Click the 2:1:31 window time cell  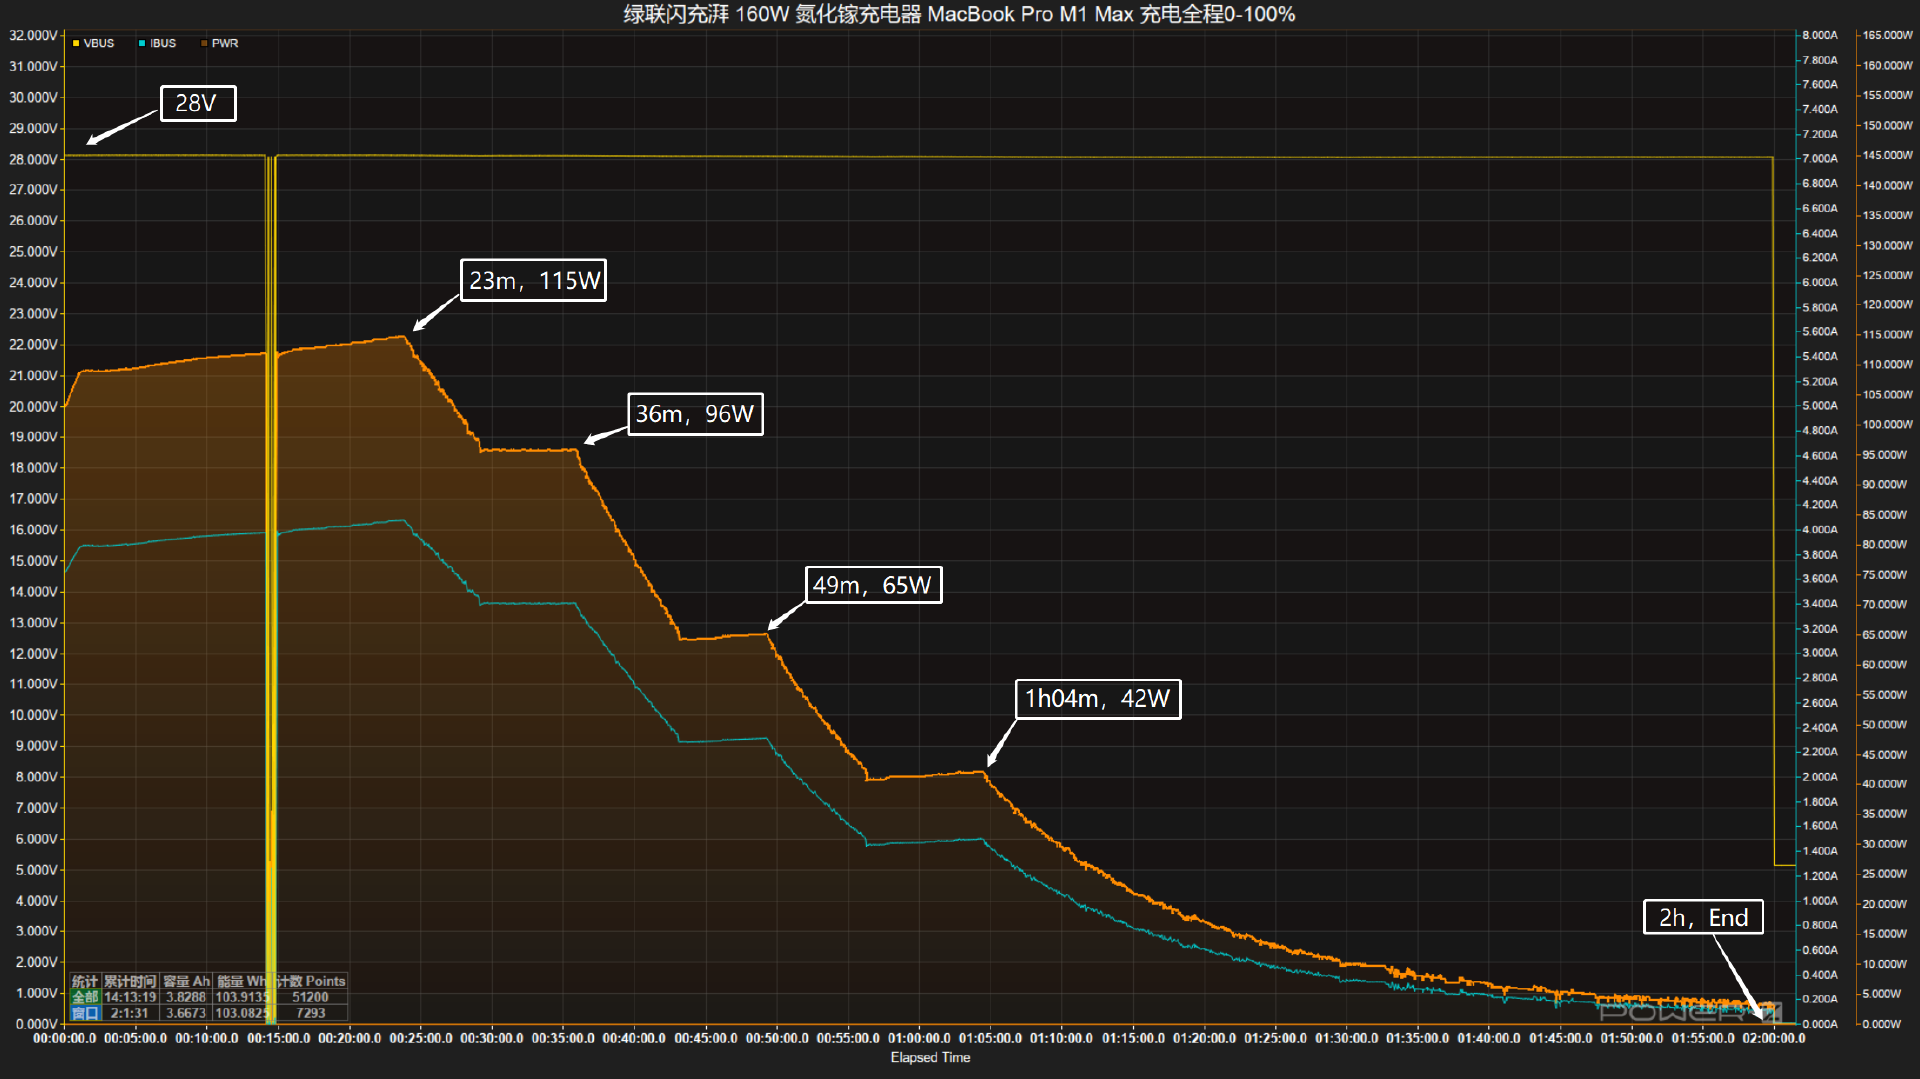pos(130,1013)
